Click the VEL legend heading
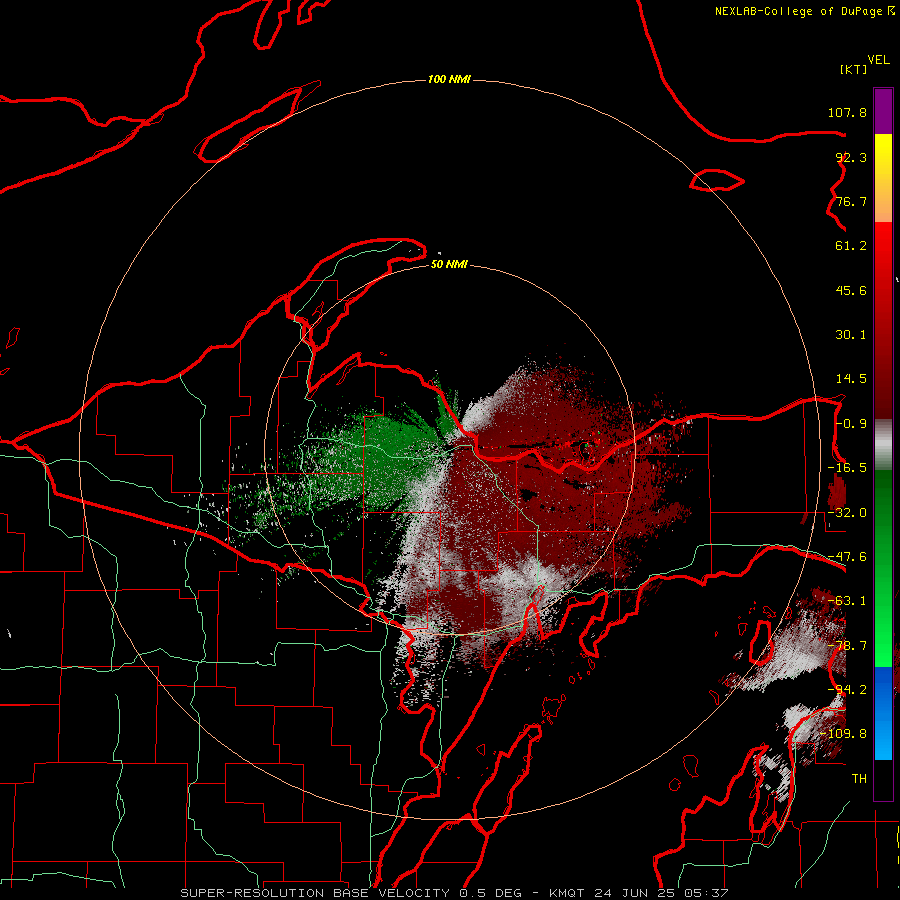Viewport: 900px width, 900px height. pyautogui.click(x=878, y=60)
